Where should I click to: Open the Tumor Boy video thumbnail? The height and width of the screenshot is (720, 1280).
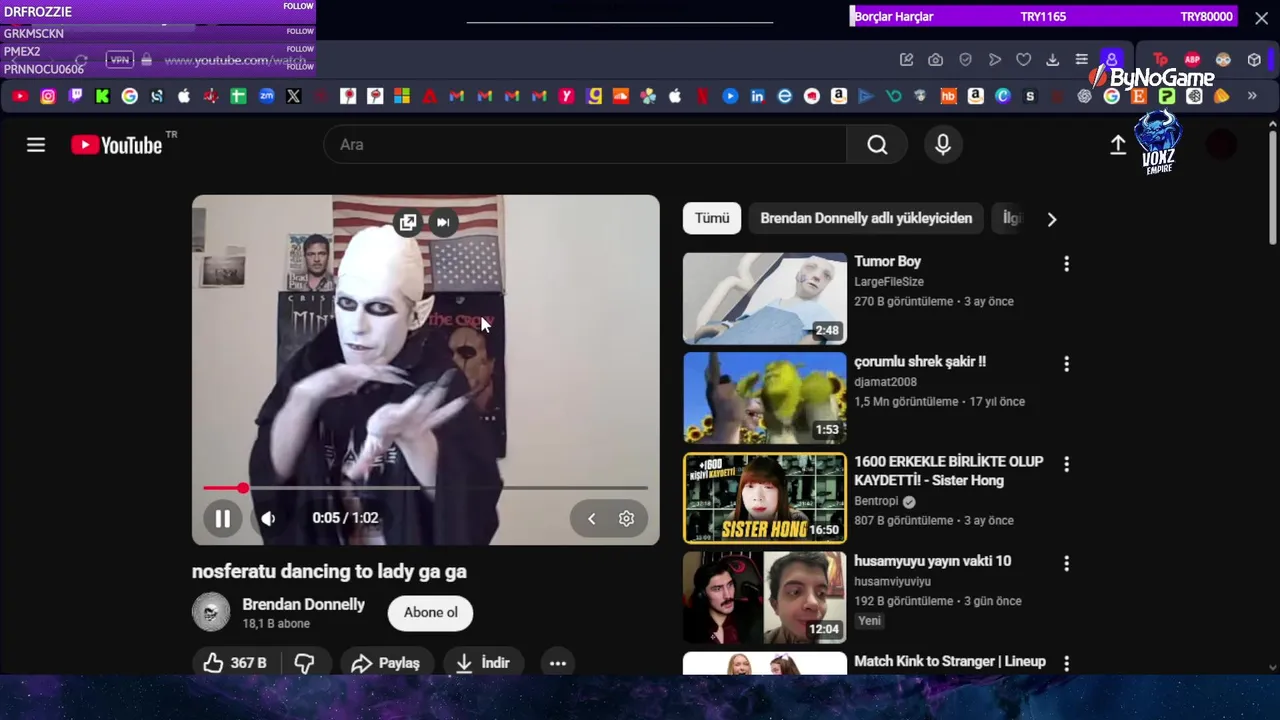(x=764, y=298)
